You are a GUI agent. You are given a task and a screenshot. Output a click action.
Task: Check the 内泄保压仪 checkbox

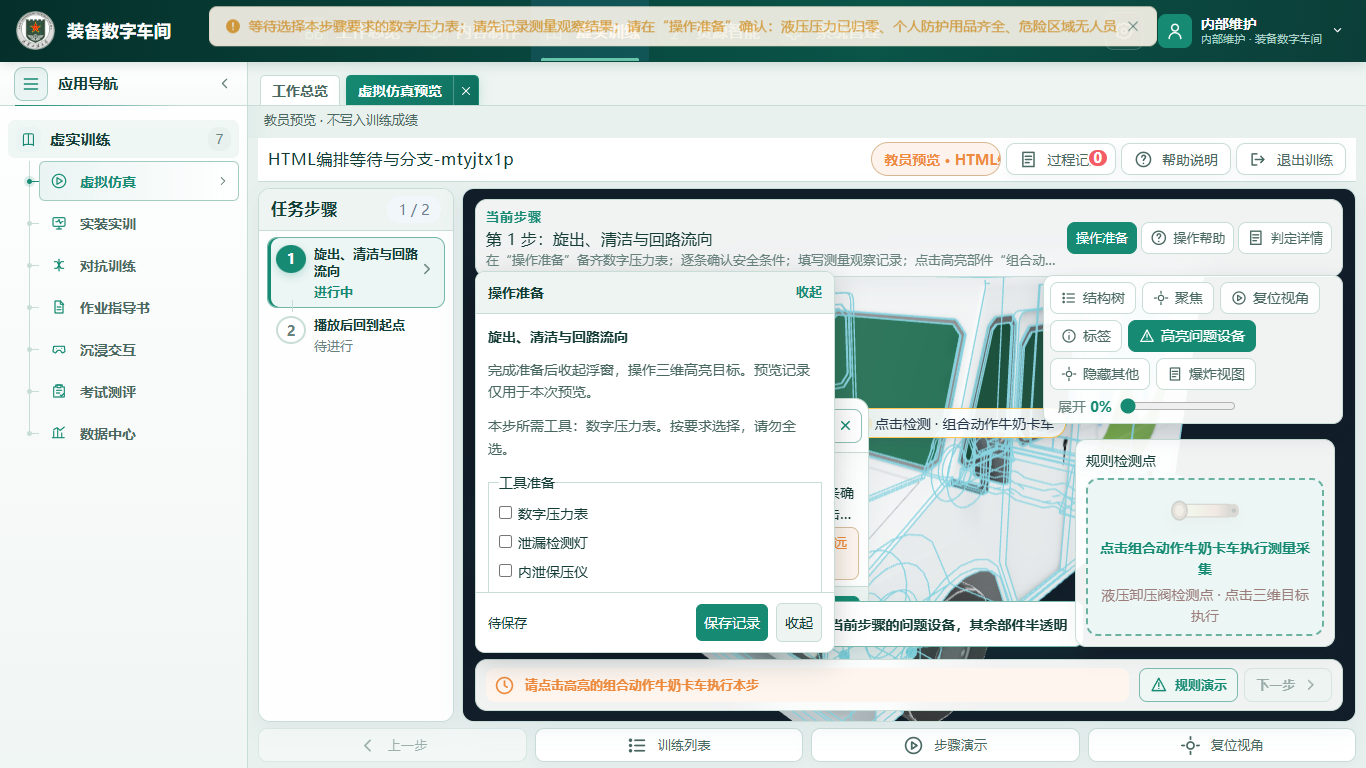tap(505, 571)
